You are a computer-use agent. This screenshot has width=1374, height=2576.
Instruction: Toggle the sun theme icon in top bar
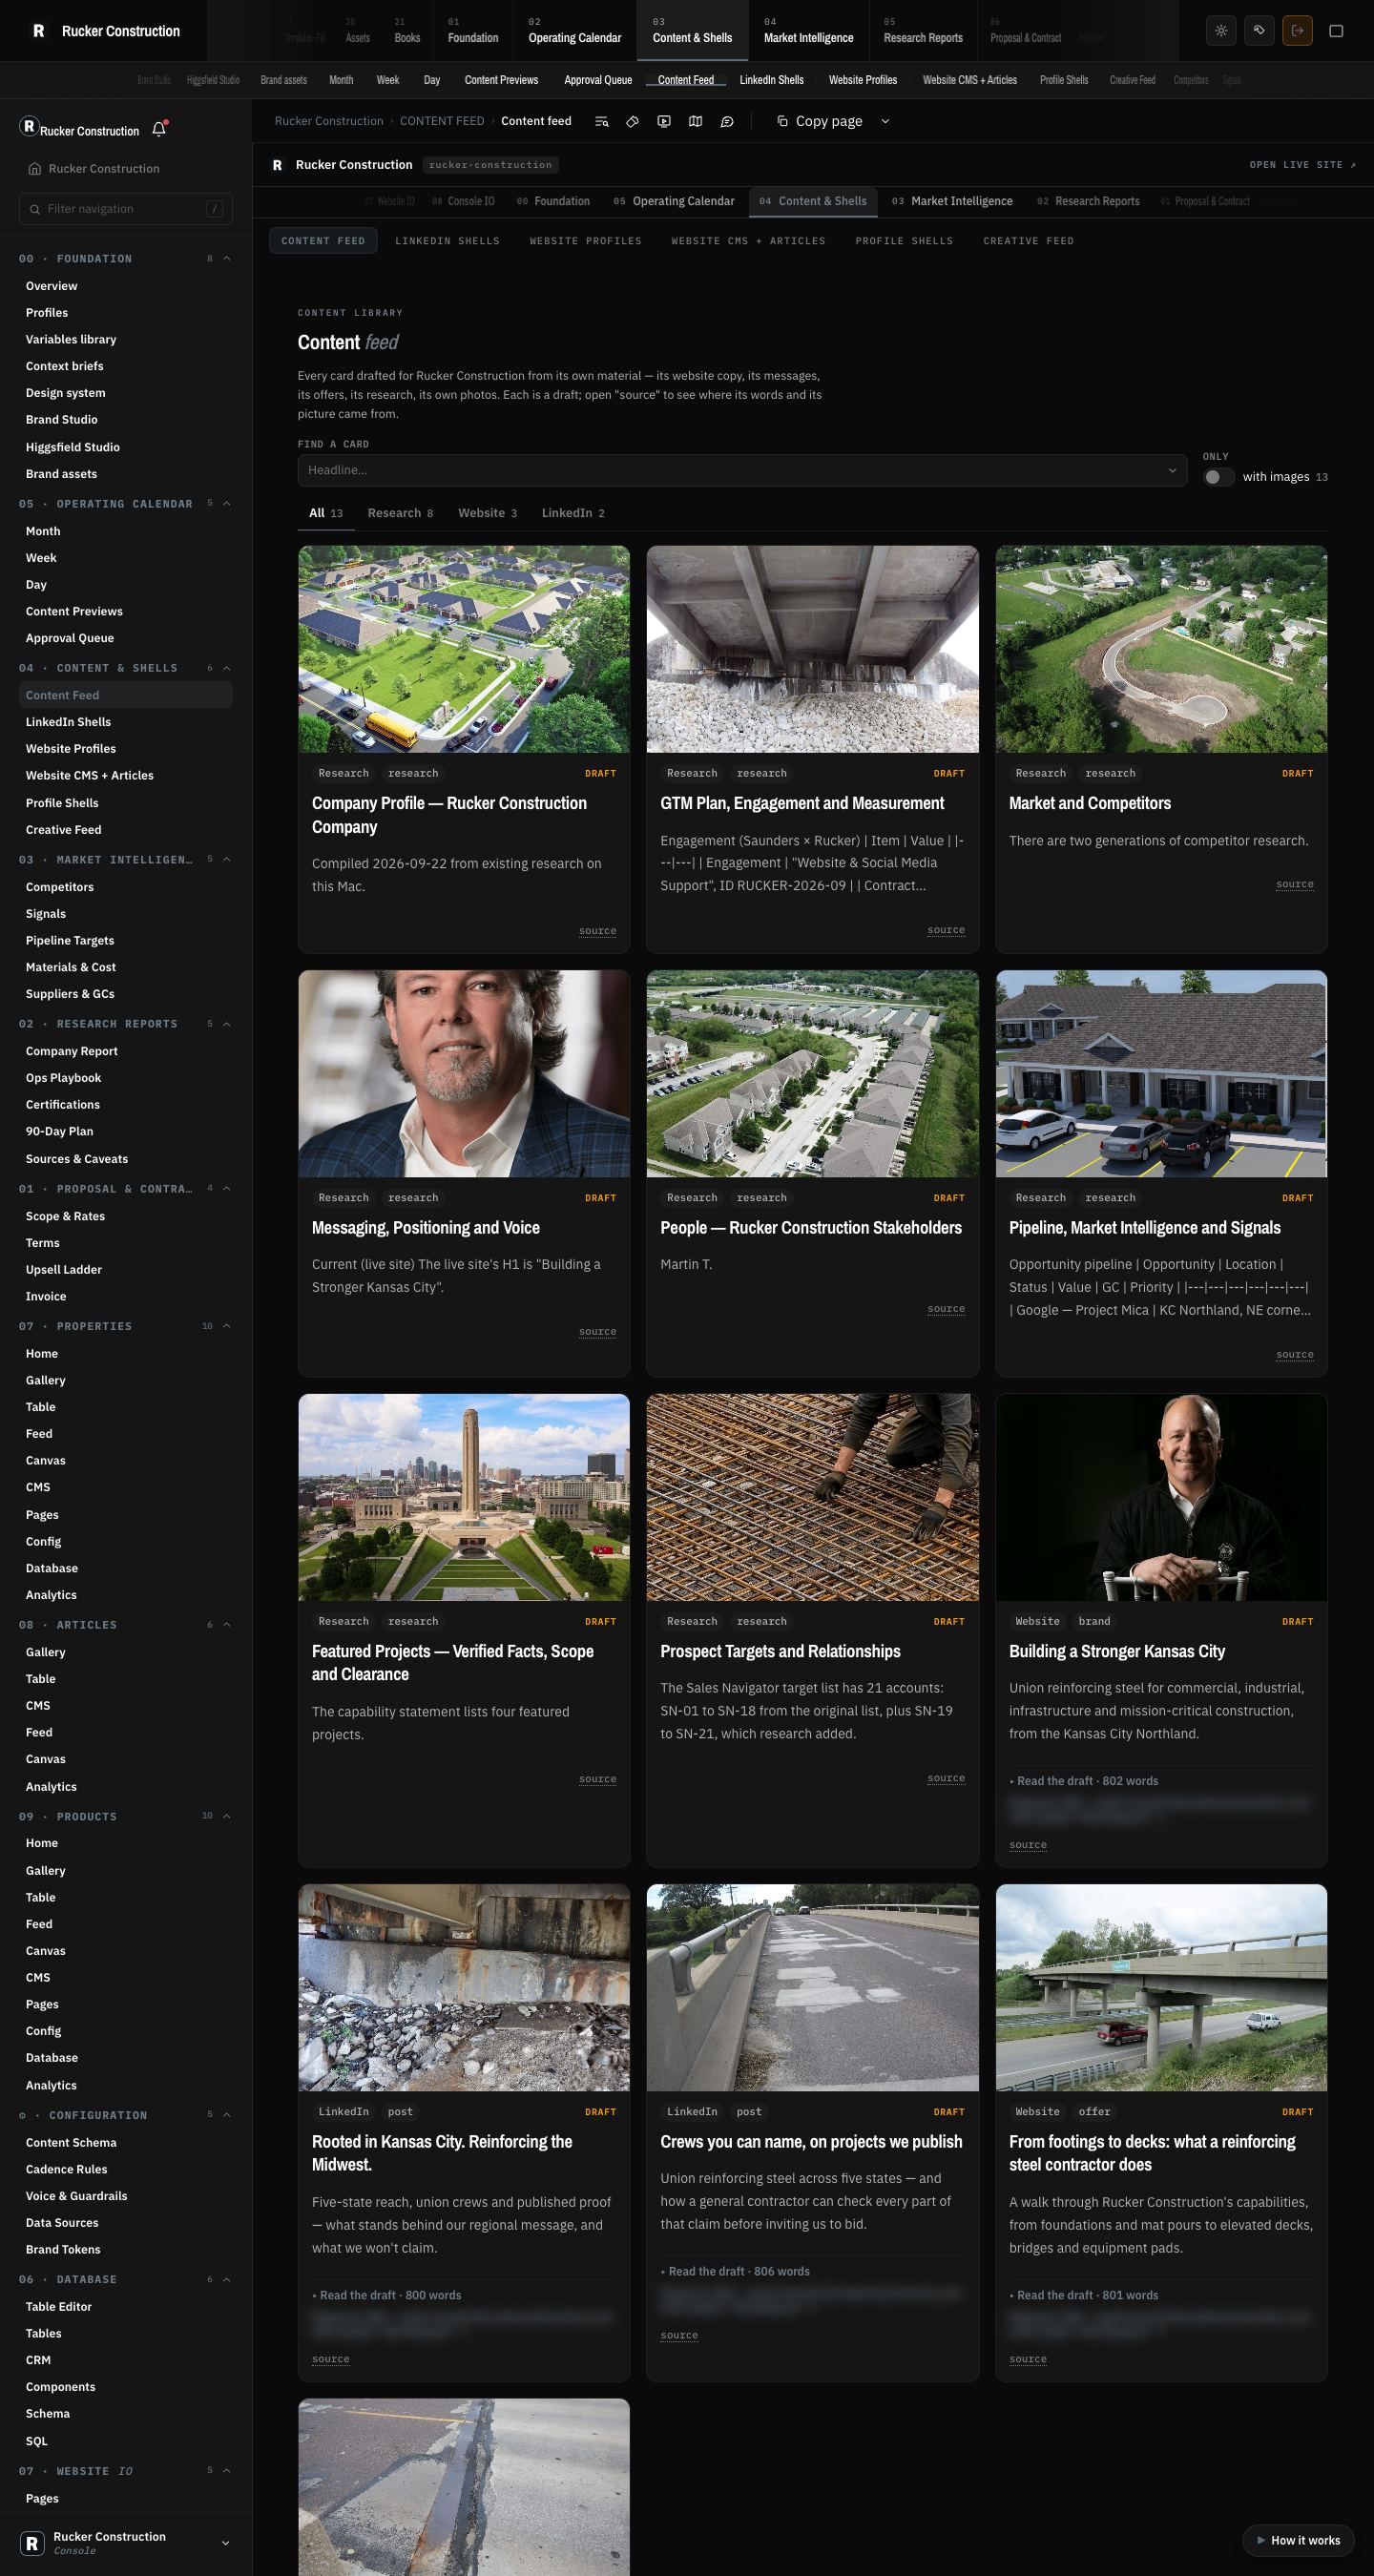pos(1221,31)
